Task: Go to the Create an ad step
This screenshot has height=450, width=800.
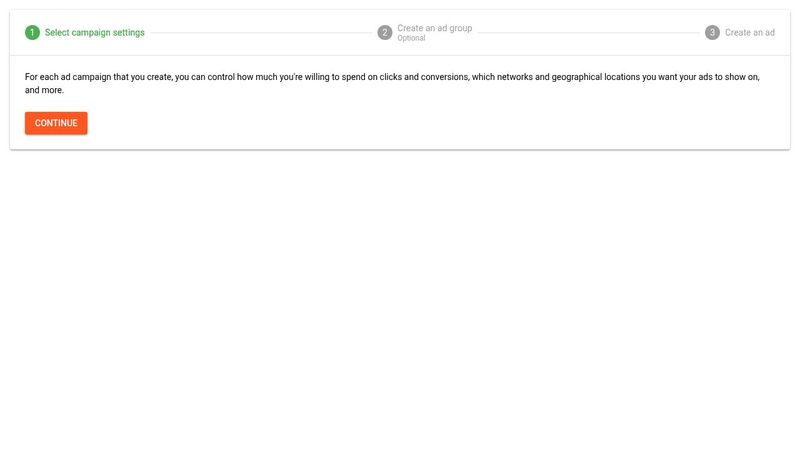Action: tap(749, 33)
